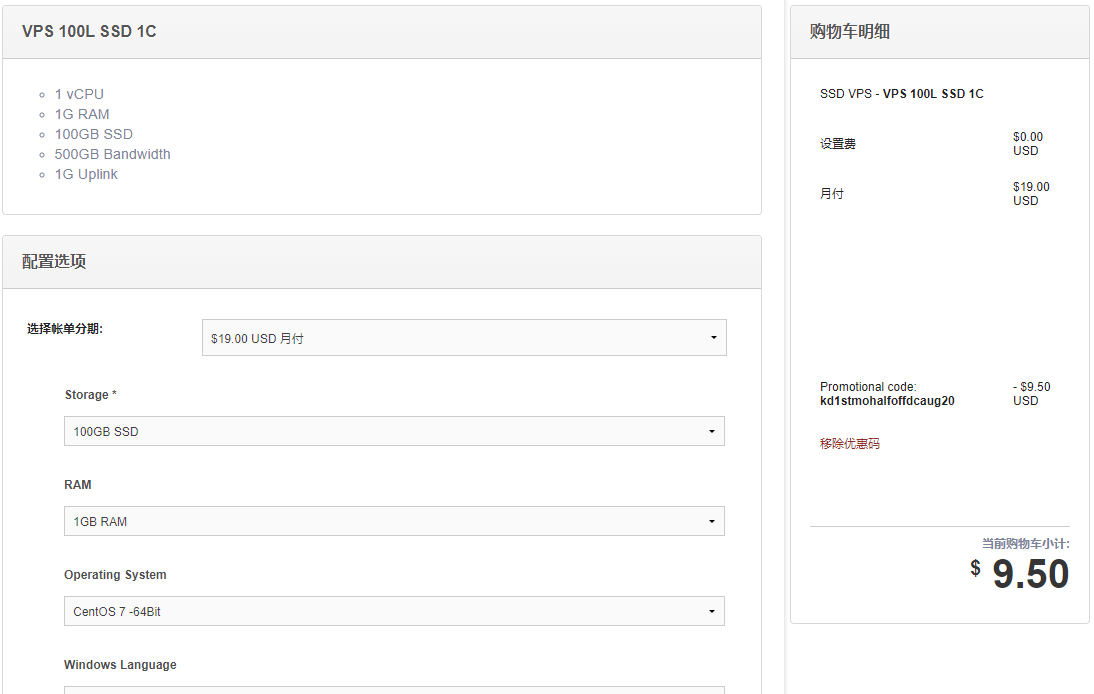Click the Windows Language selection field

coord(393,690)
